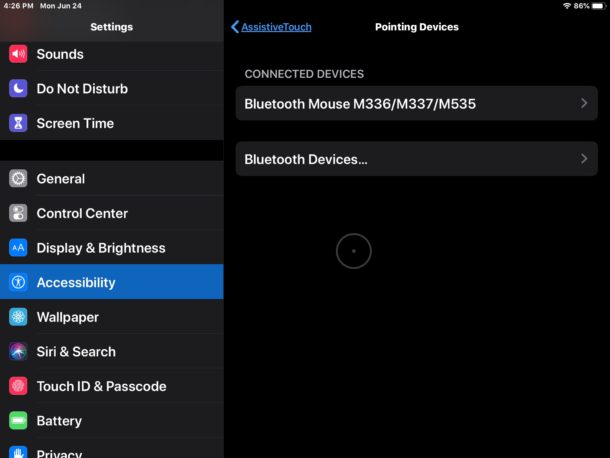Tap the circular AssistiveTouch pointer cursor
The width and height of the screenshot is (610, 458).
[353, 251]
